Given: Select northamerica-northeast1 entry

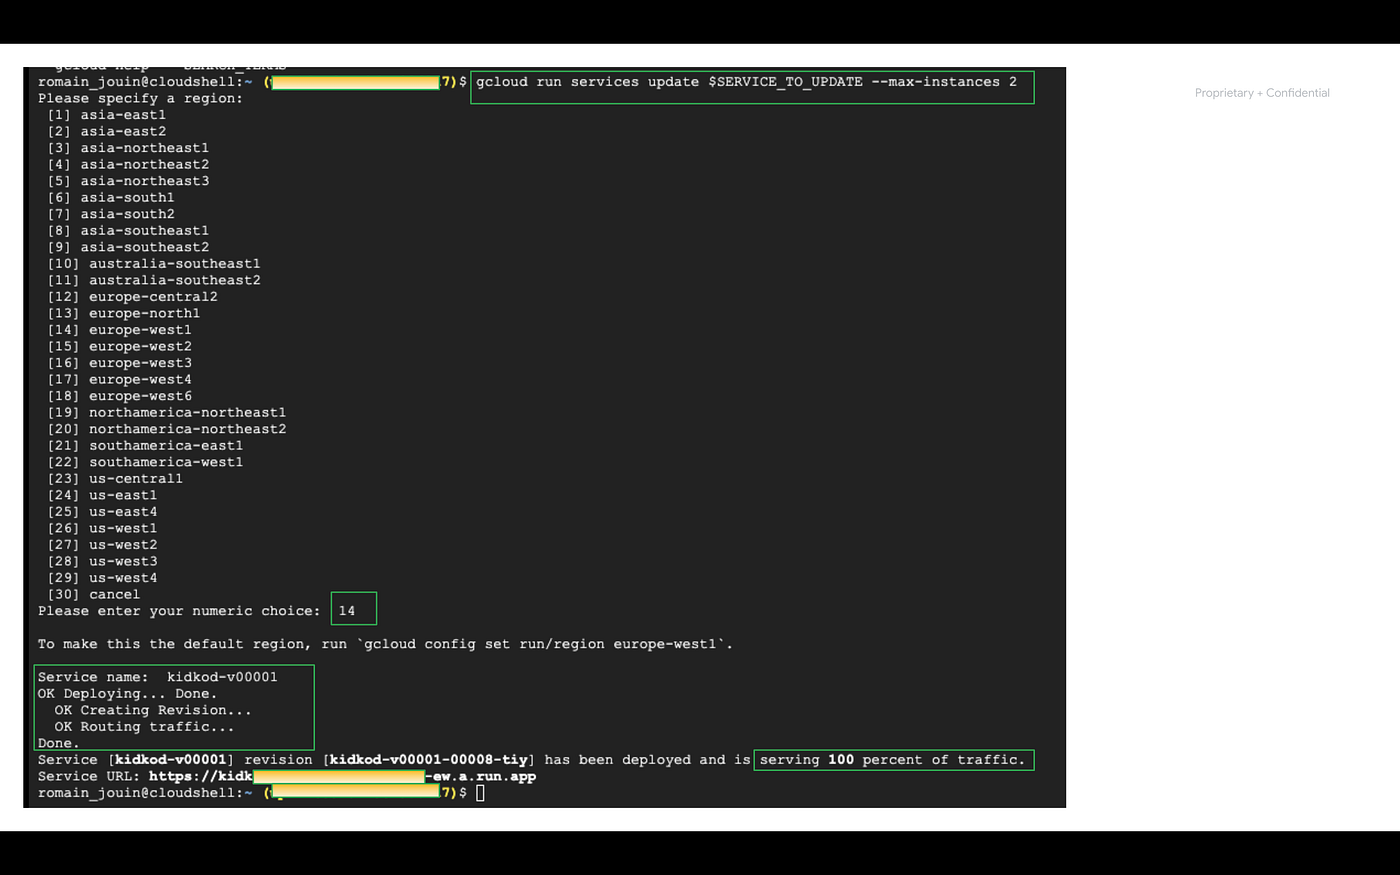Looking at the screenshot, I should pyautogui.click(x=167, y=412).
